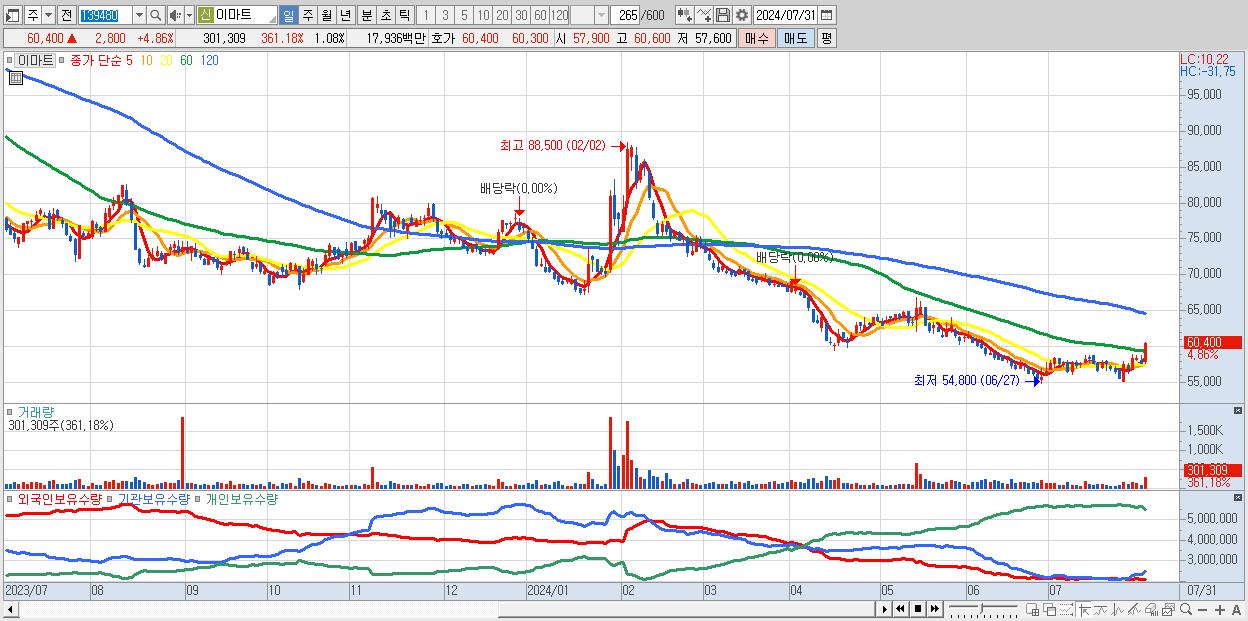Viewport: 1248px width, 621px height.
Task: Click moving average 120 legend label
Action: click(x=210, y=61)
